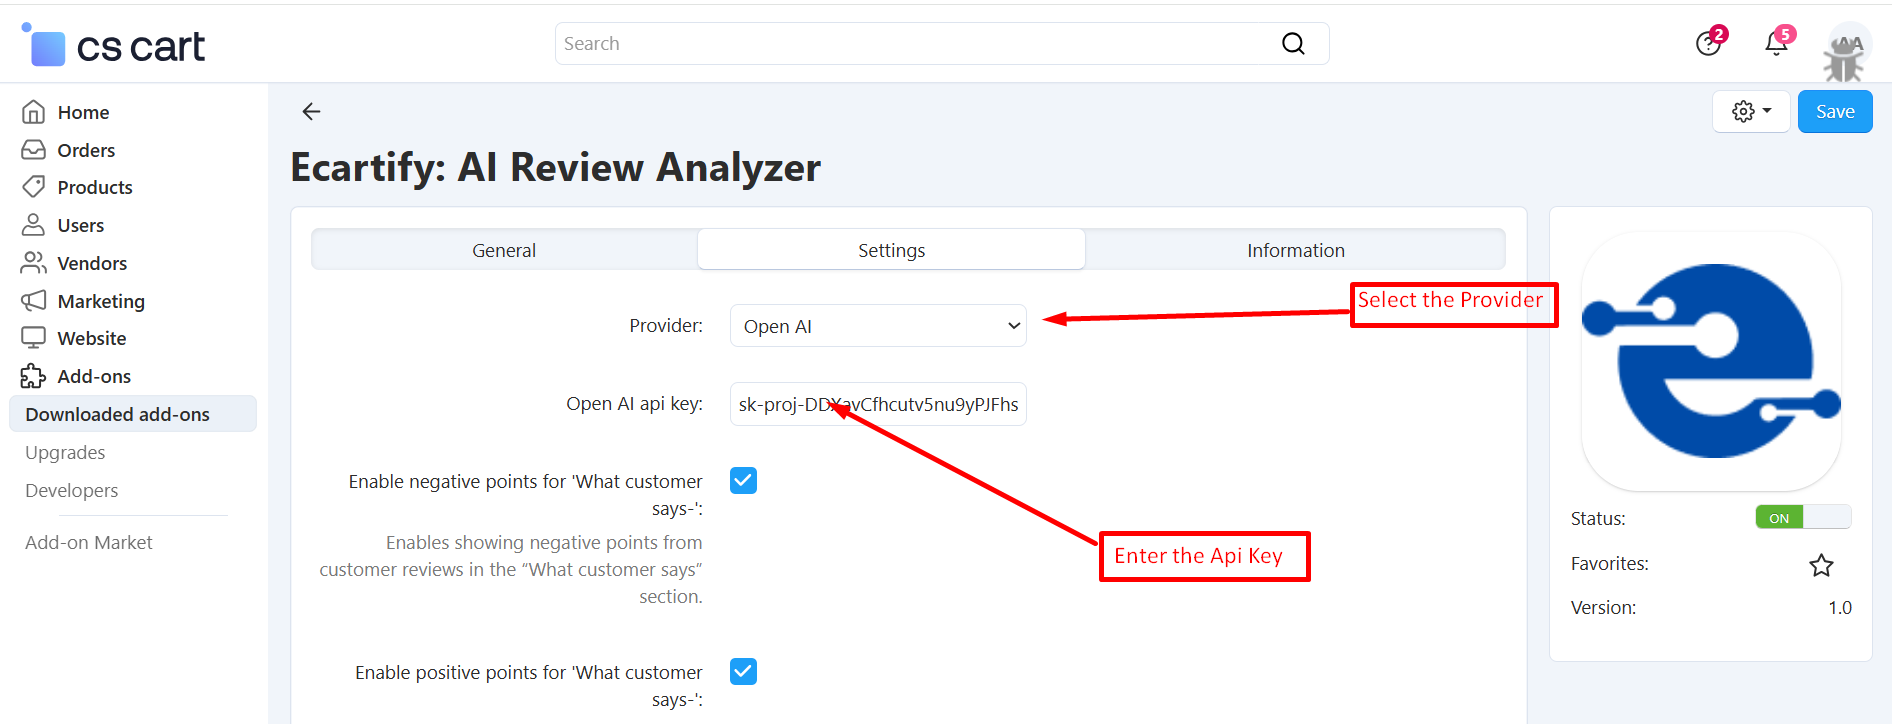Click the cs cart logo
Viewport: 1892px width, 724px height.
coord(114,46)
